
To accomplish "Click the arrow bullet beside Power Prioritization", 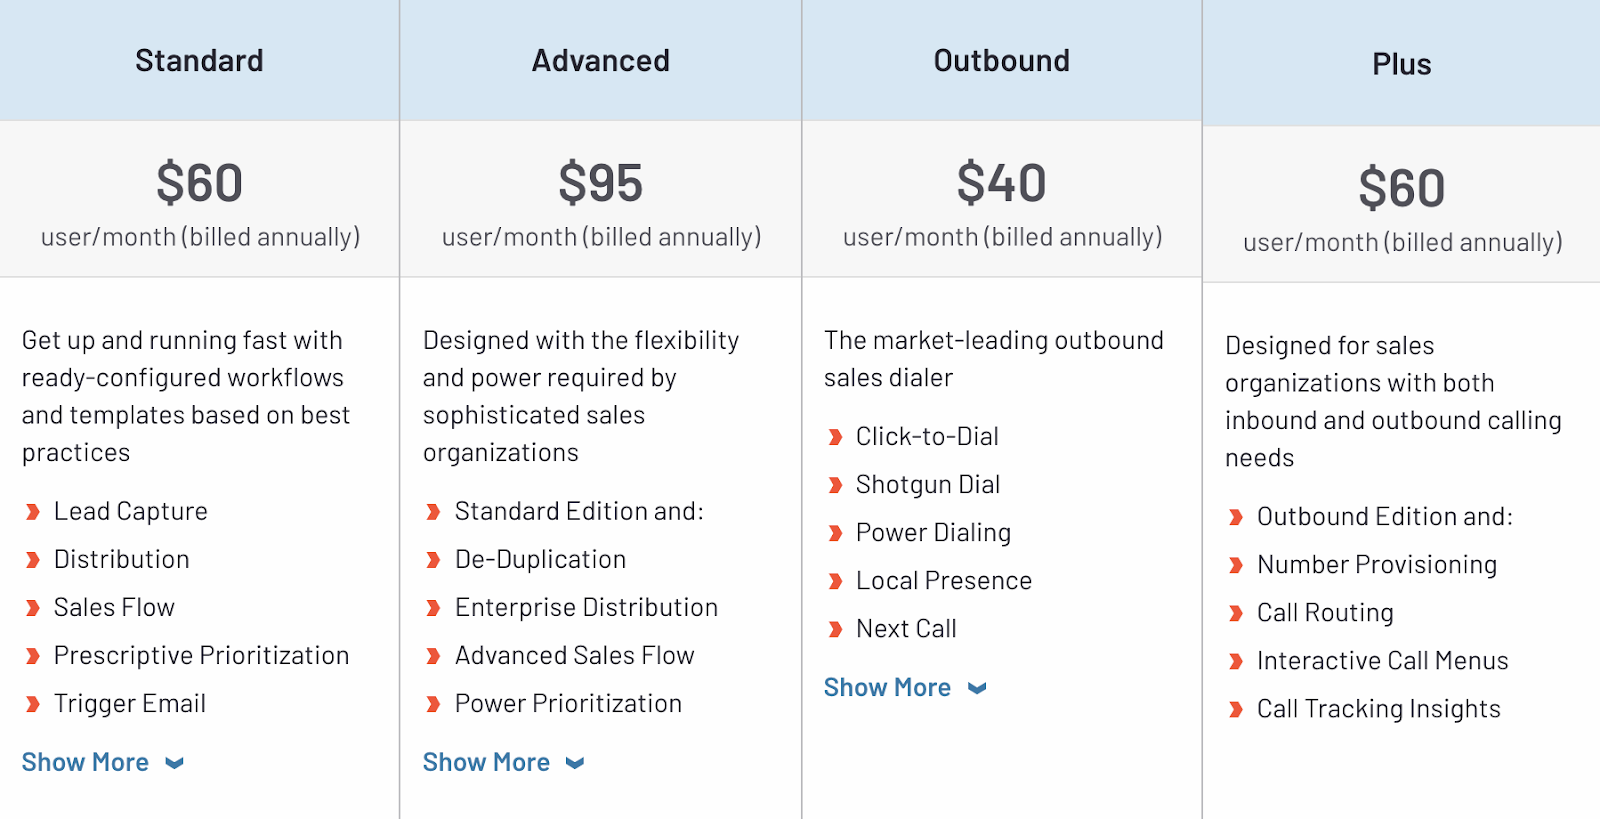I will click(434, 704).
